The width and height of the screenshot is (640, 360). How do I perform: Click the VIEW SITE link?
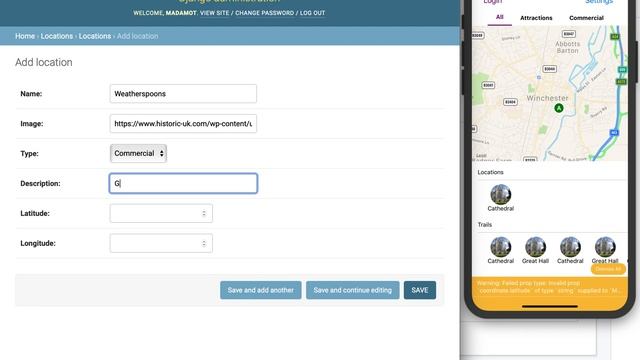coord(214,13)
